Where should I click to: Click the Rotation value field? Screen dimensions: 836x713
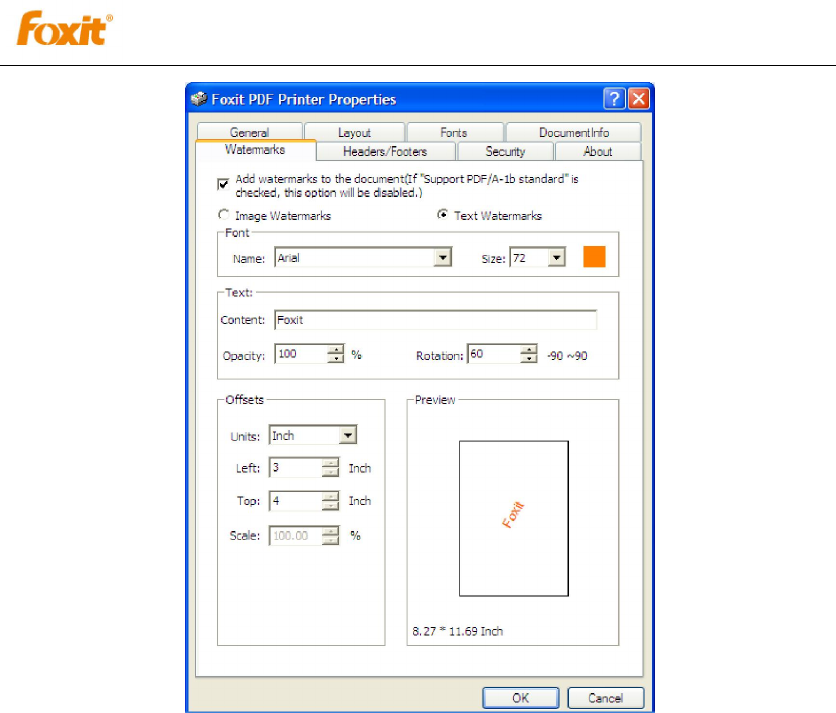point(494,354)
